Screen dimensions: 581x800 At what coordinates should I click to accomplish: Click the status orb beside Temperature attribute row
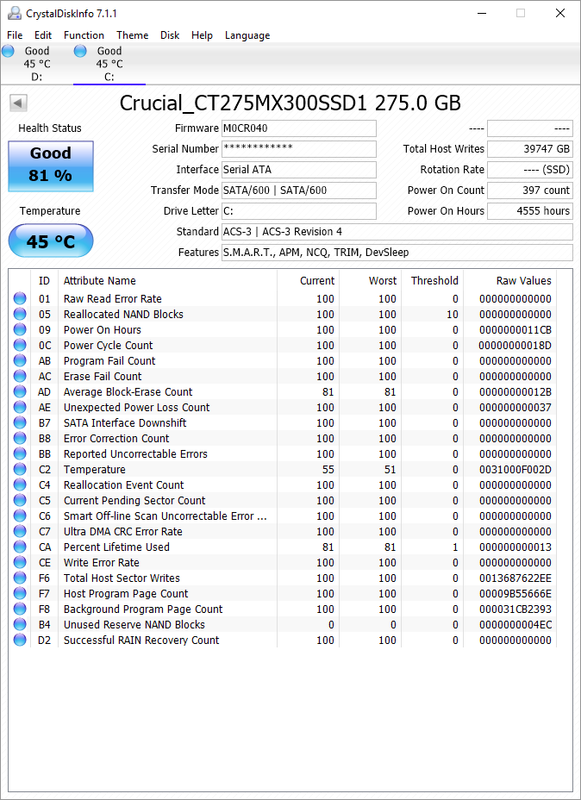pyautogui.click(x=20, y=469)
